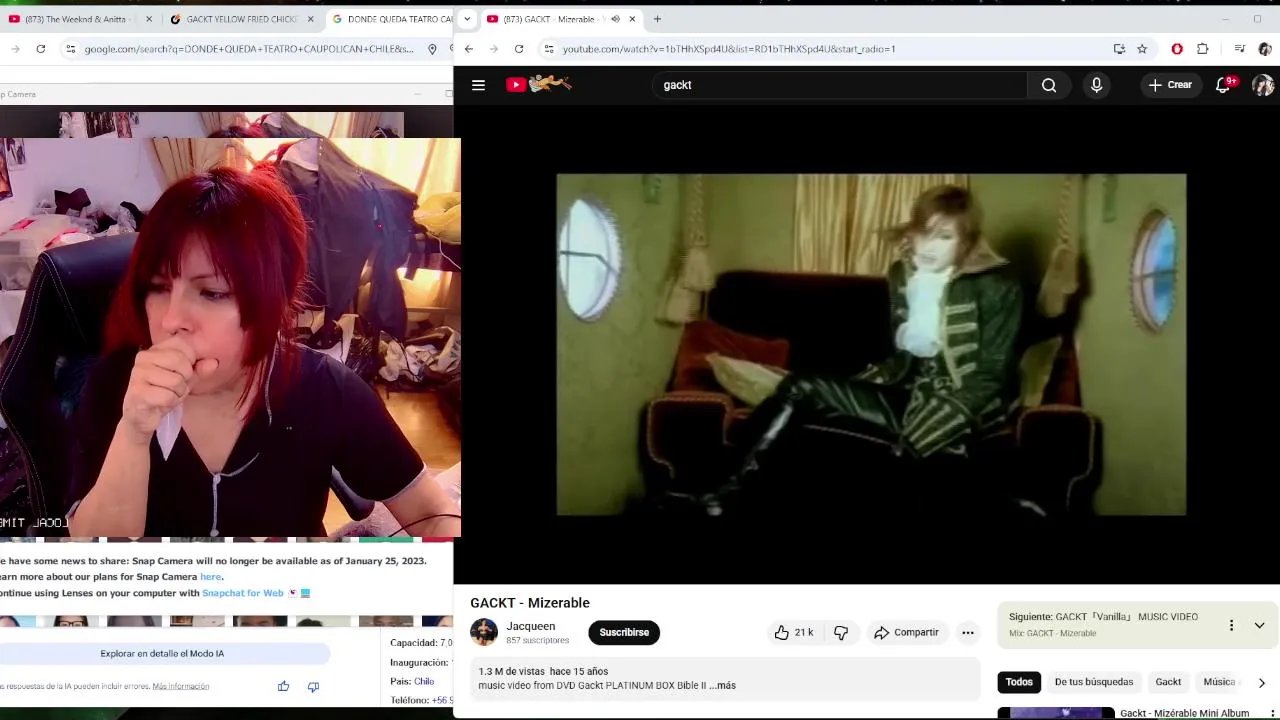Go to YouTube home via logo
Image resolution: width=1280 pixels, height=720 pixels.
(x=538, y=84)
